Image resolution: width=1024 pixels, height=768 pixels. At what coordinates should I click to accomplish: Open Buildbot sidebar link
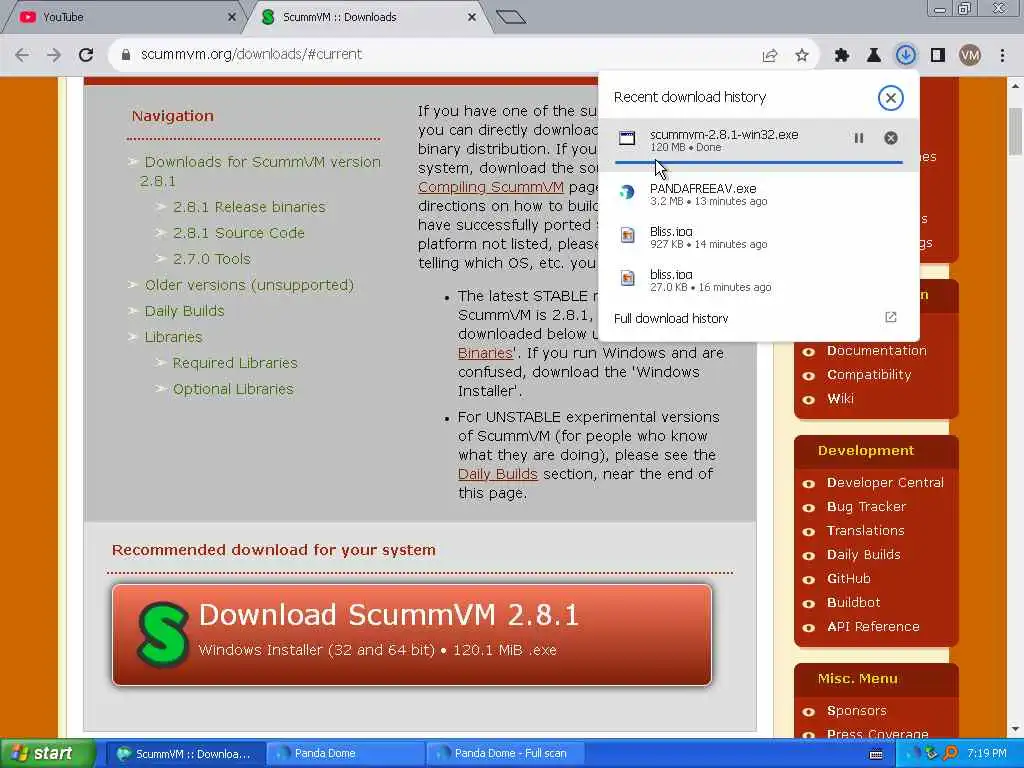(x=853, y=603)
